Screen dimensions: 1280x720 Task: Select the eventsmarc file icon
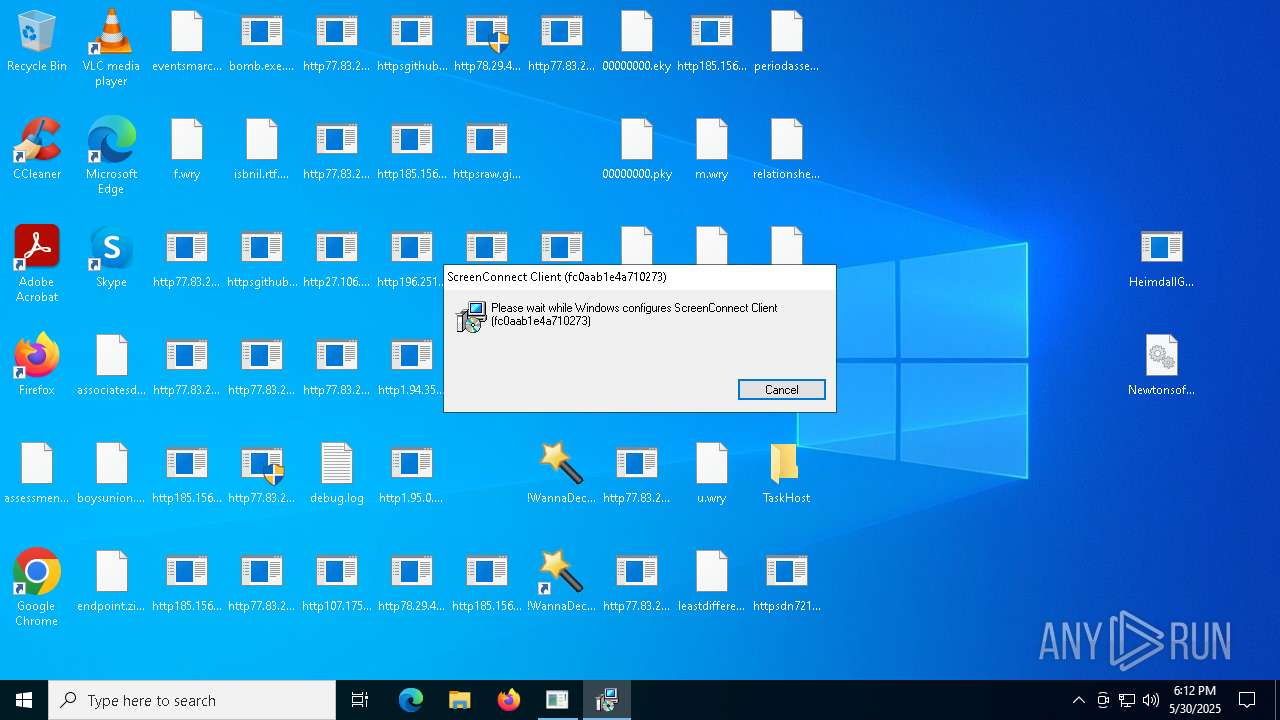tap(187, 41)
